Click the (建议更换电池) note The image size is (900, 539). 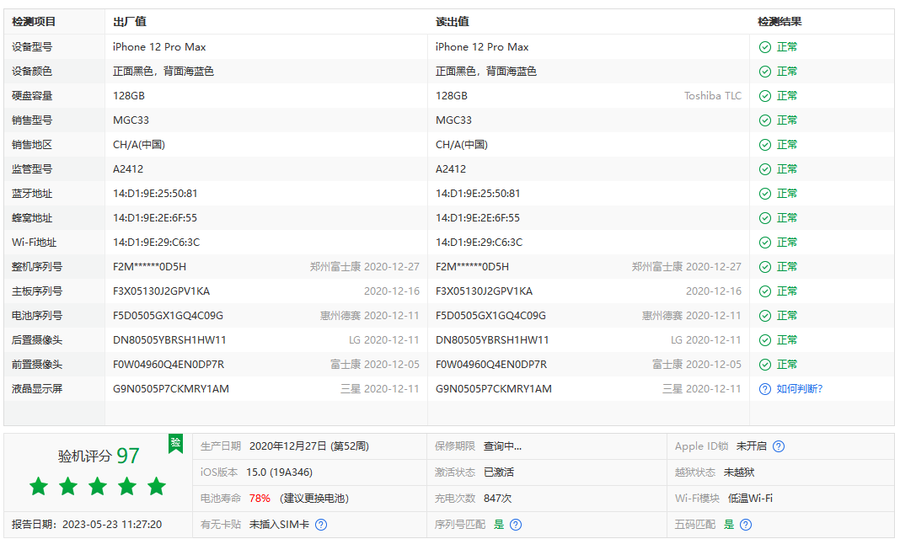(314, 498)
